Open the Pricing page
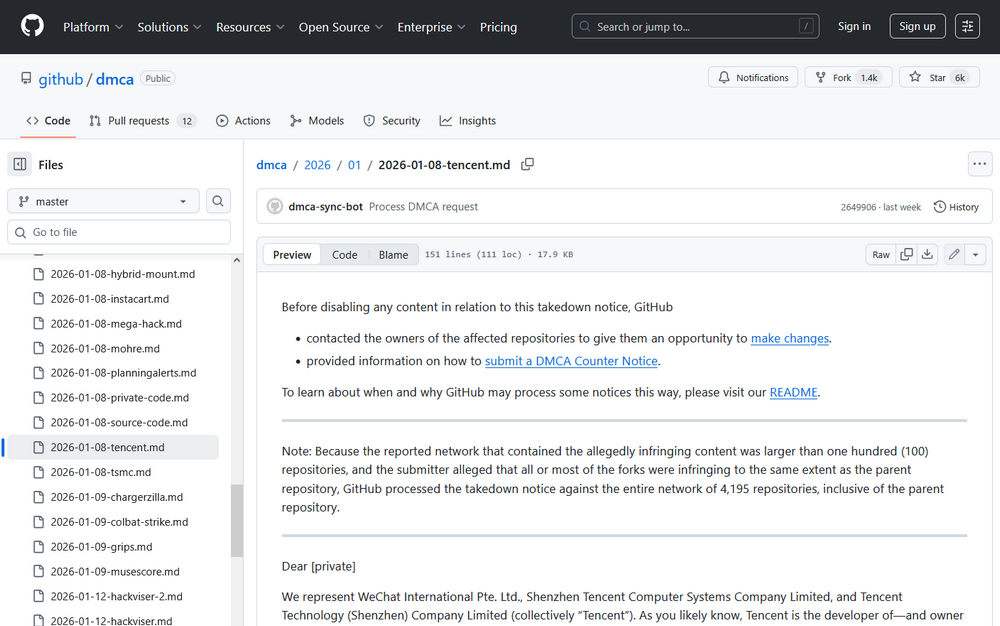The image size is (1000, 626). click(498, 27)
